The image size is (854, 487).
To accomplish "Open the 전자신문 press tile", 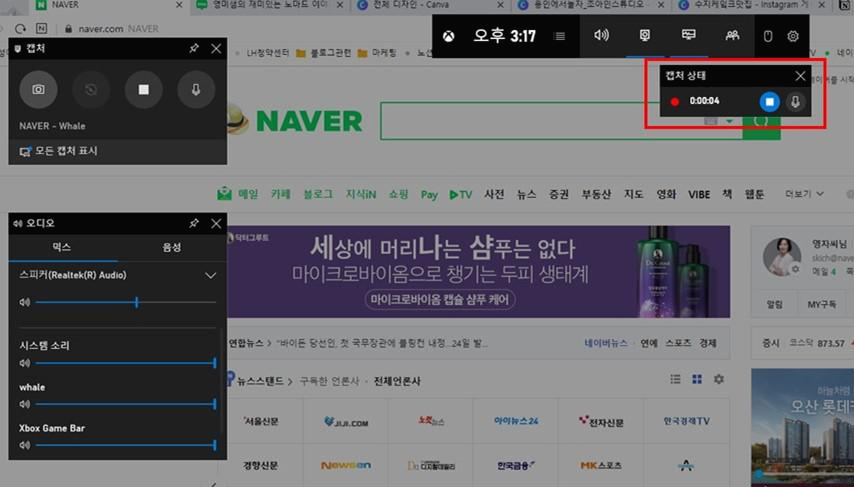I will [601, 421].
